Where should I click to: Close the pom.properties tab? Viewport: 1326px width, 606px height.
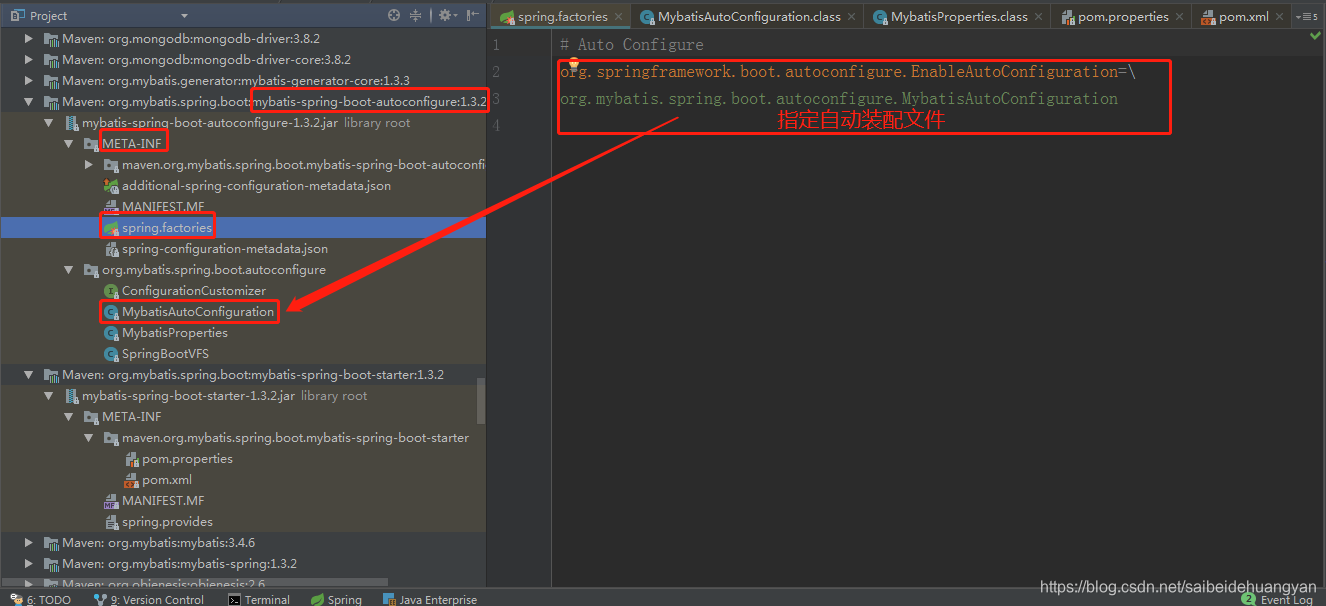(1180, 17)
